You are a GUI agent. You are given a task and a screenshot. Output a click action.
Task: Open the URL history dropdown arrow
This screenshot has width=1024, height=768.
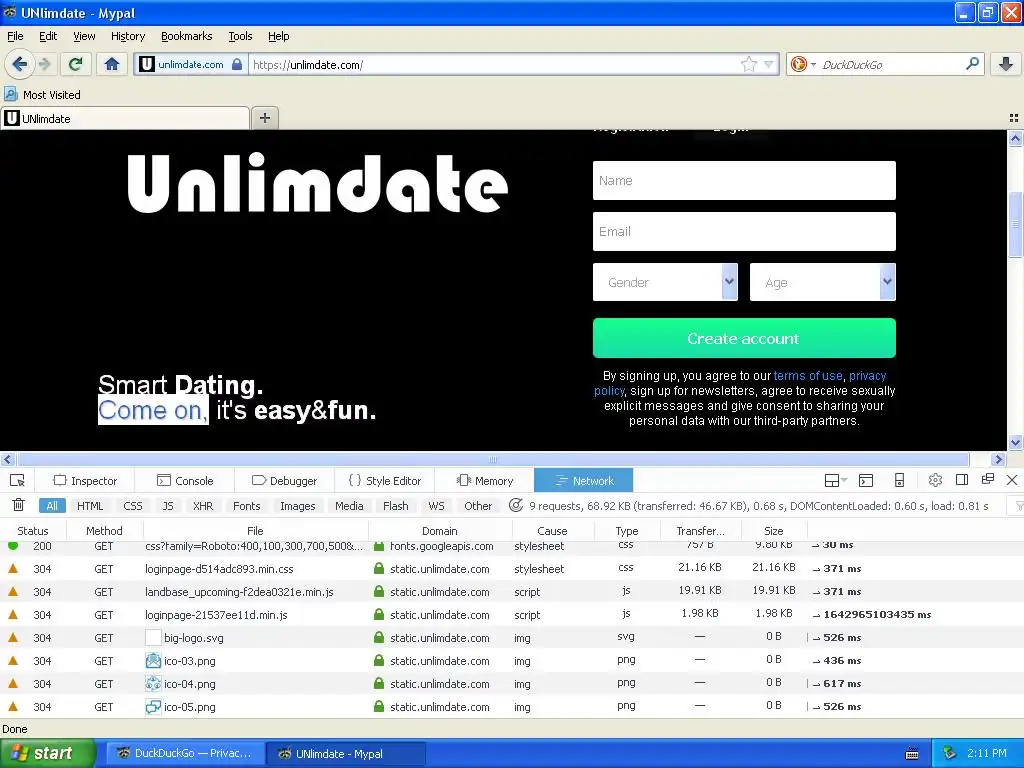click(769, 64)
